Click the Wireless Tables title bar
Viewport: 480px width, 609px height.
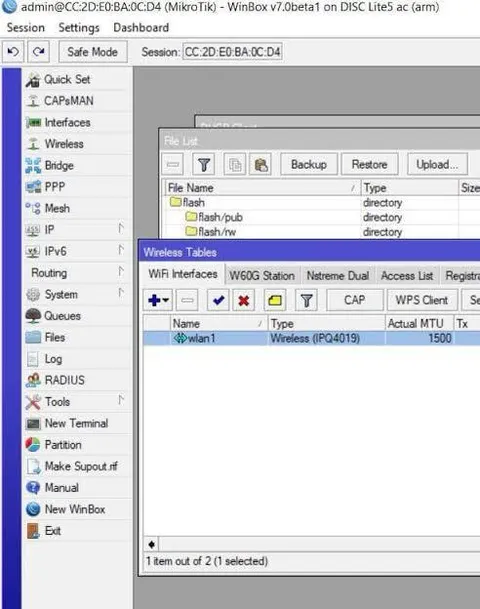pos(309,252)
